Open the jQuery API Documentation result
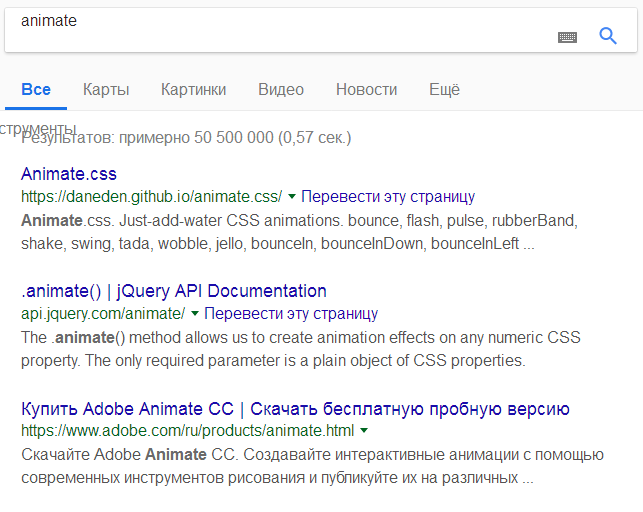Viewport: 643px width, 512px height. (174, 291)
